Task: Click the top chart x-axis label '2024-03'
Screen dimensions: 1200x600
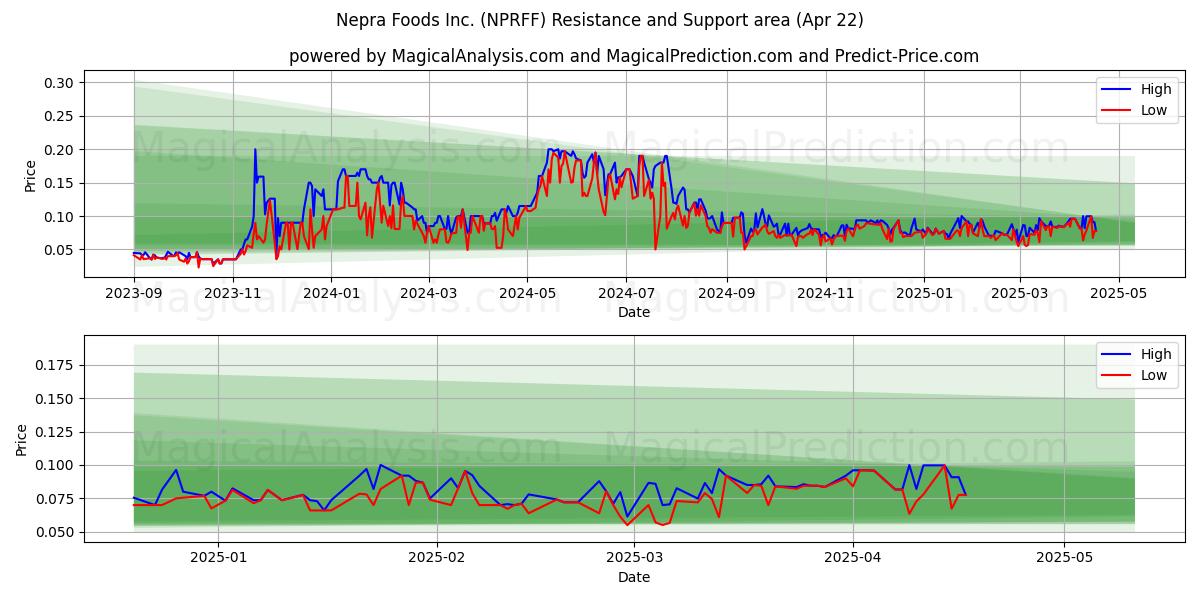Action: click(428, 293)
